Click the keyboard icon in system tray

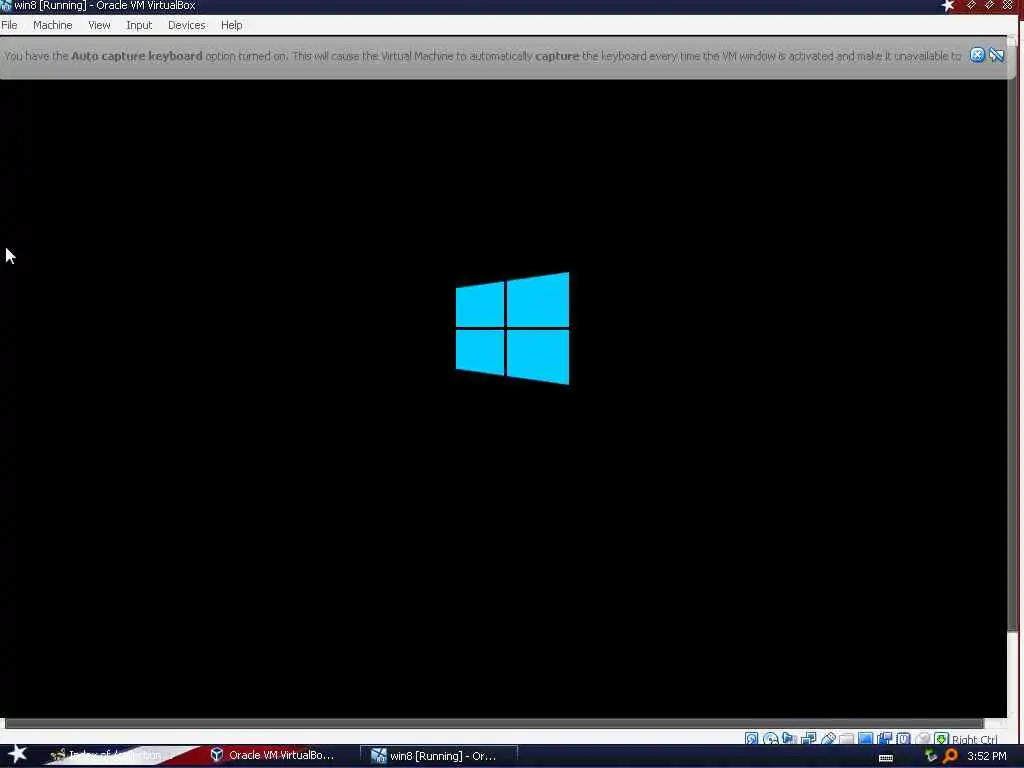click(886, 758)
